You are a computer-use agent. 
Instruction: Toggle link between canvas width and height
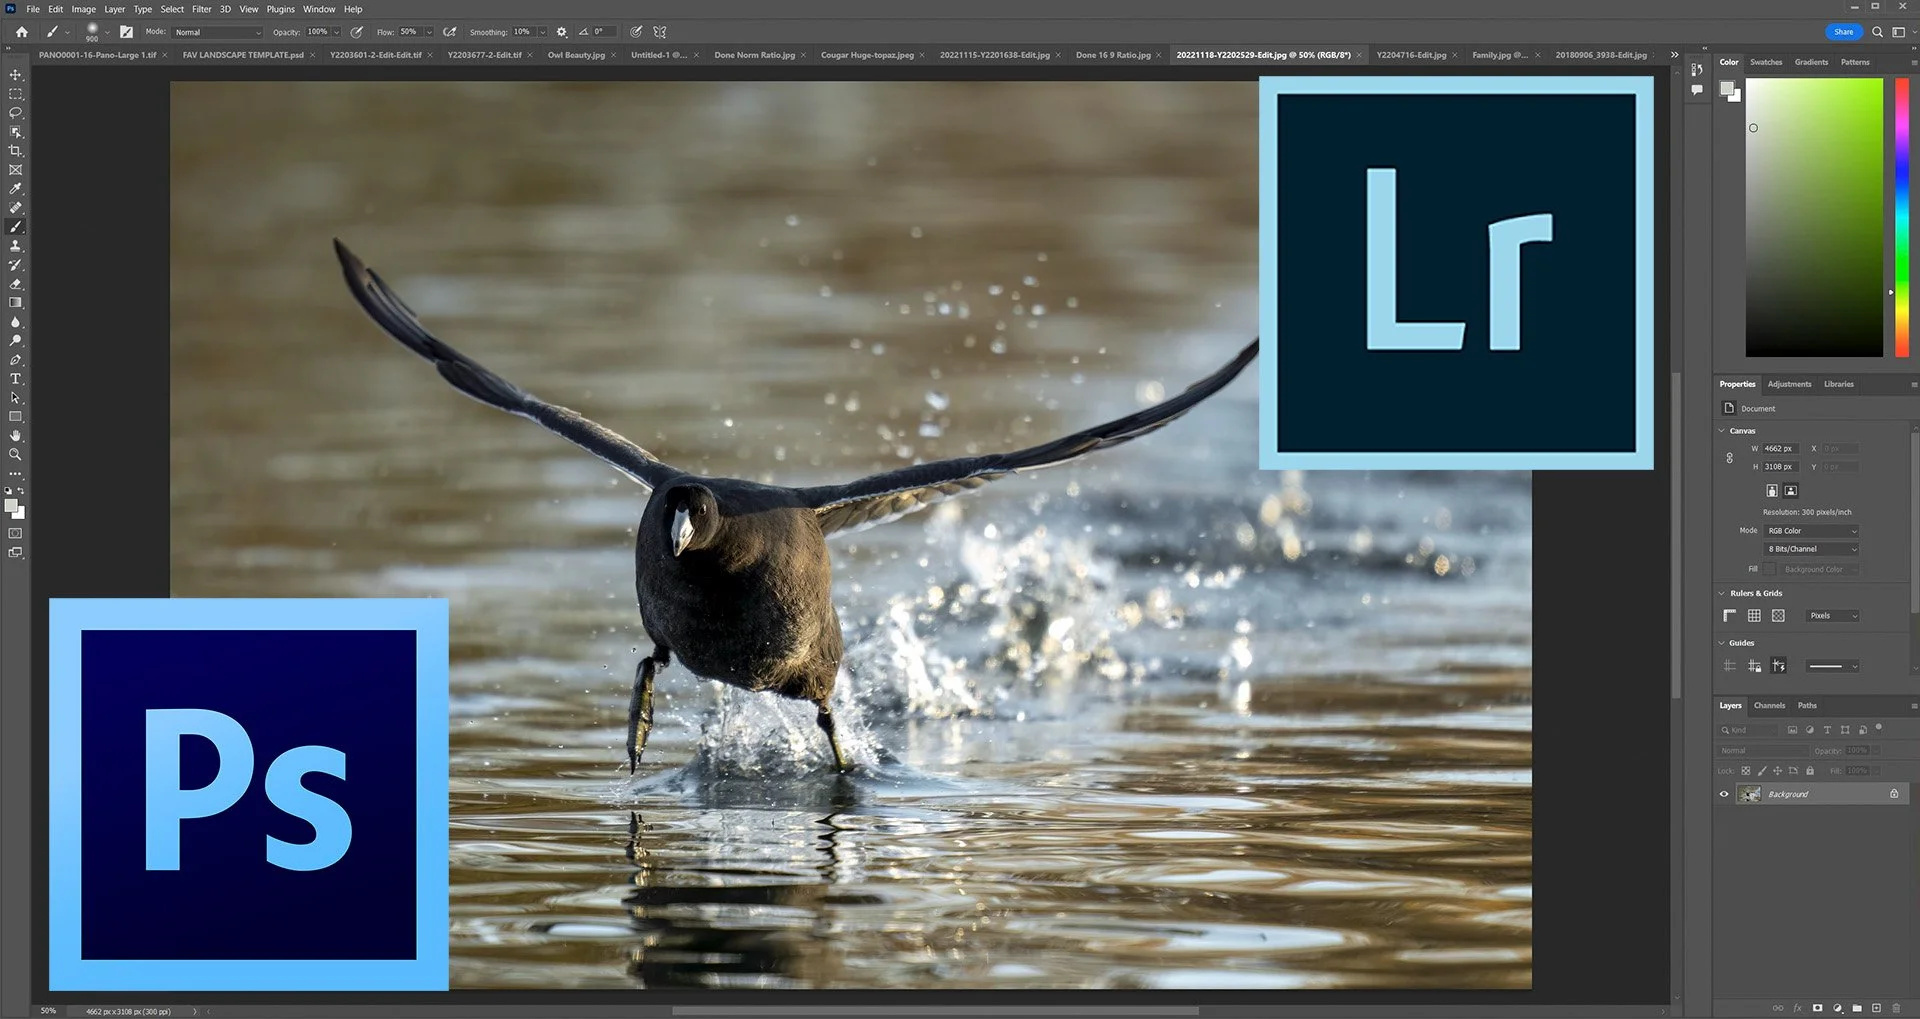click(1730, 458)
